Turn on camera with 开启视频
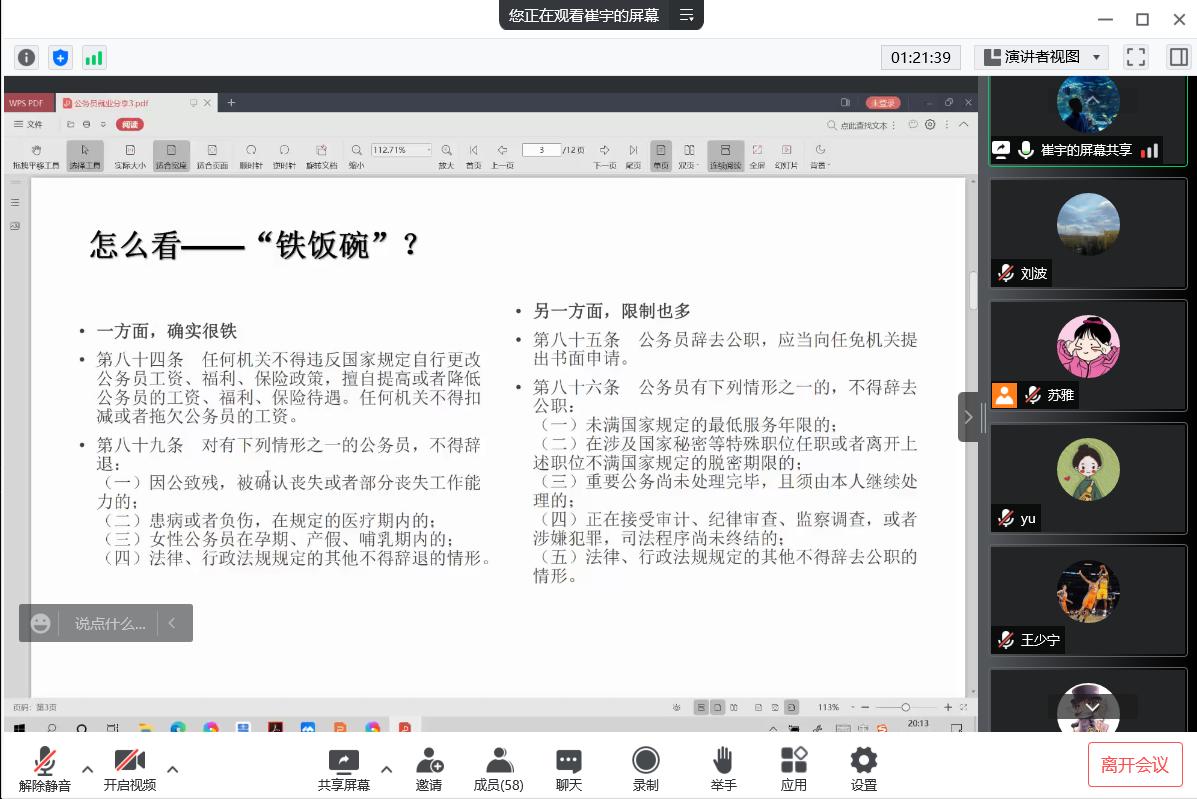 [x=130, y=768]
